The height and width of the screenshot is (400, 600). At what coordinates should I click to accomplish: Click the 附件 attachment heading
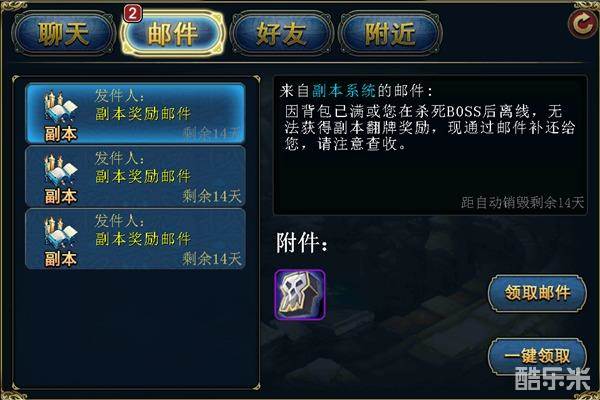[x=302, y=243]
